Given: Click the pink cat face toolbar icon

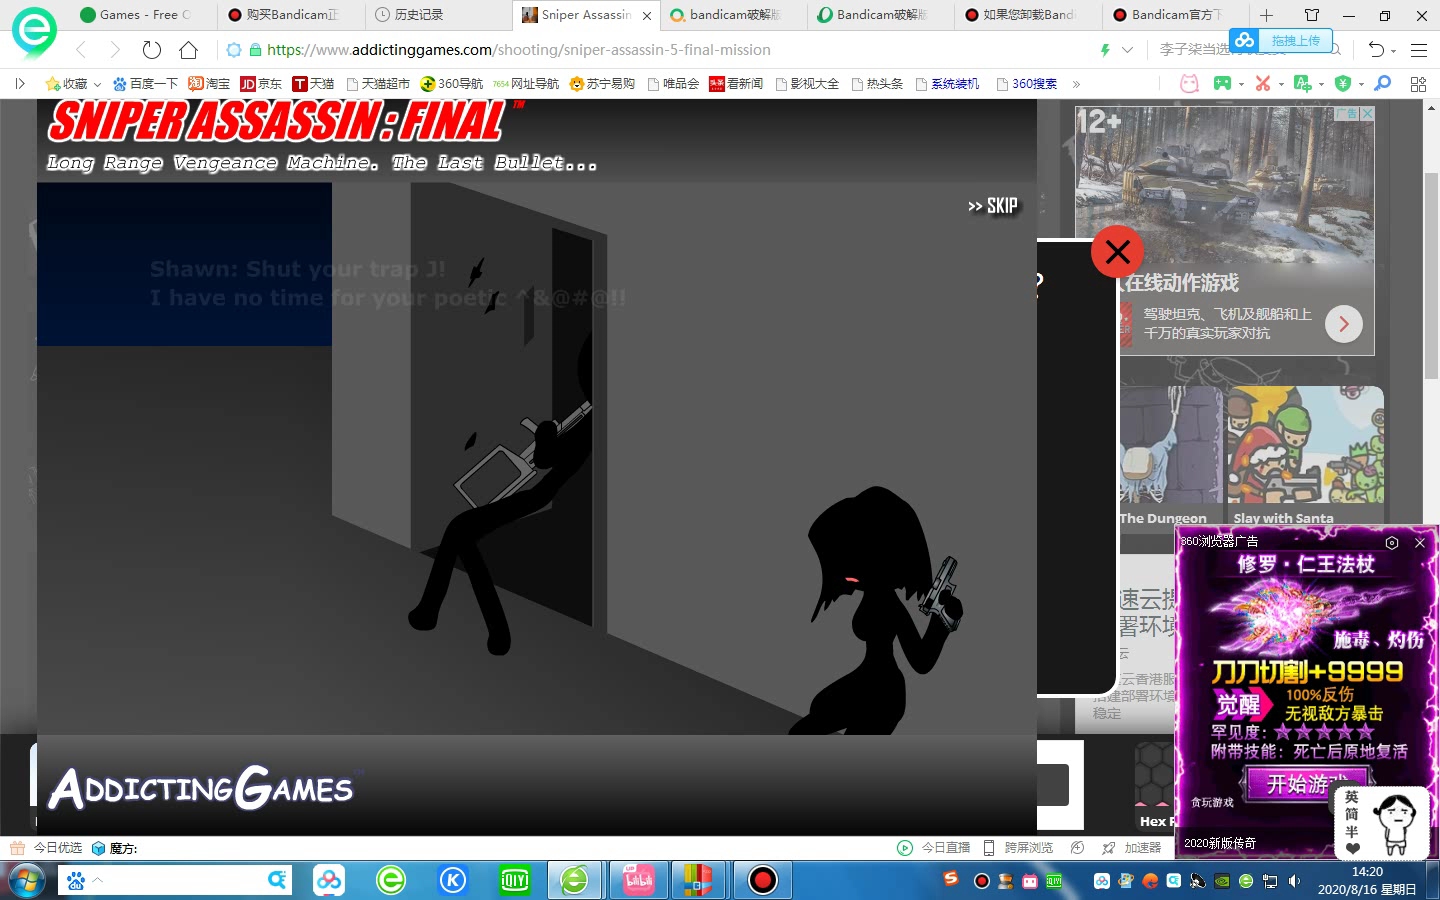Looking at the screenshot, I should (1189, 84).
